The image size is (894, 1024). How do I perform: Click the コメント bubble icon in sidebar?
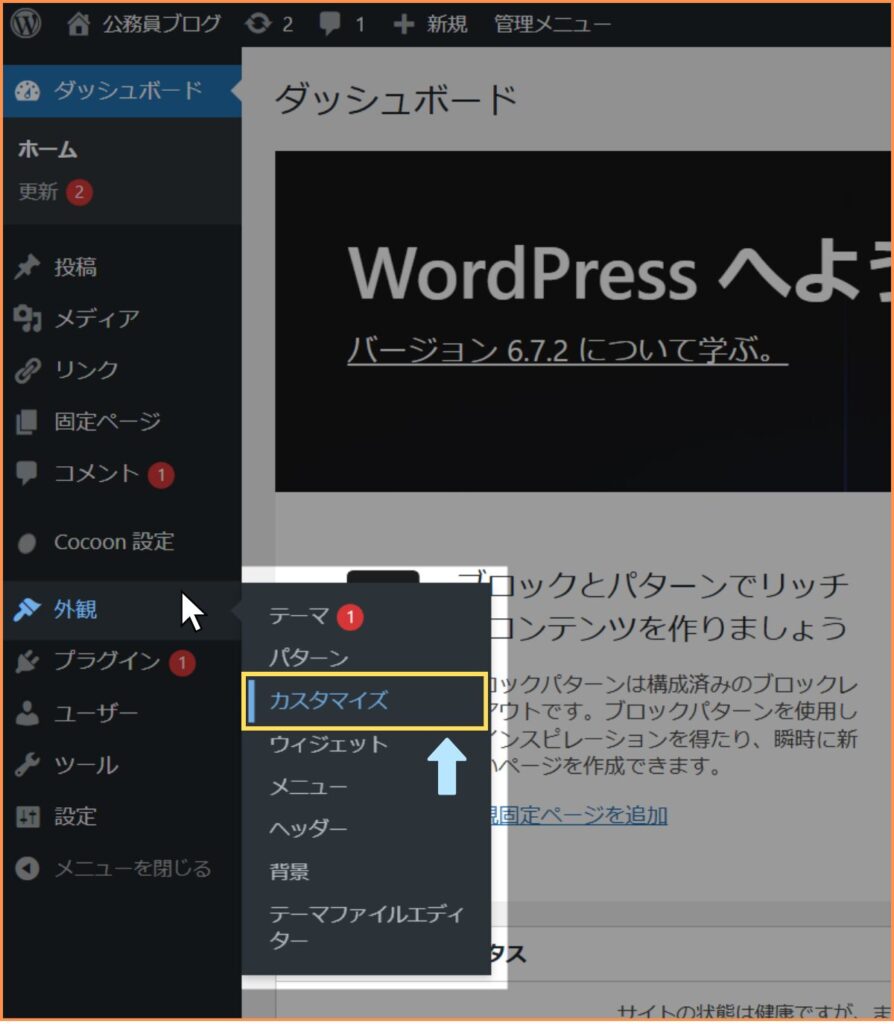tap(27, 473)
